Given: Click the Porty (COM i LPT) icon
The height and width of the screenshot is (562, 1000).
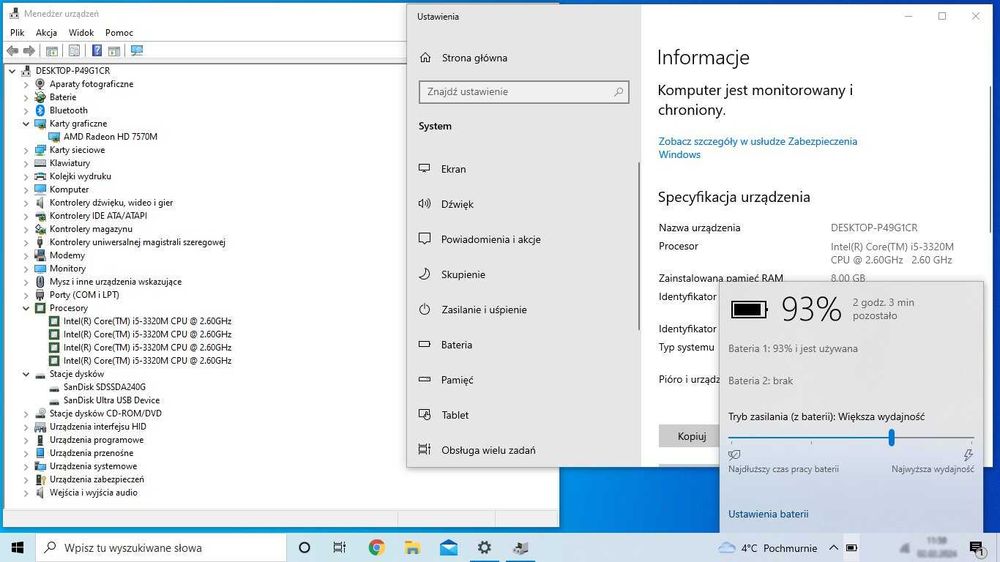Looking at the screenshot, I should pos(40,295).
